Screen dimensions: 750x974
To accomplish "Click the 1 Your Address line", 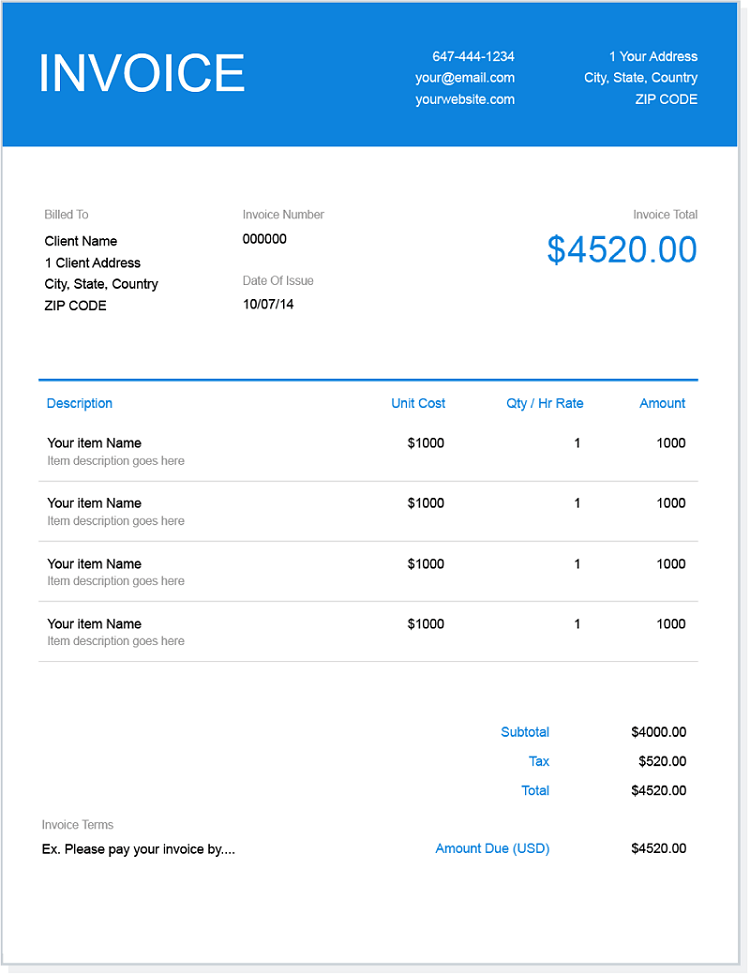I will (653, 57).
